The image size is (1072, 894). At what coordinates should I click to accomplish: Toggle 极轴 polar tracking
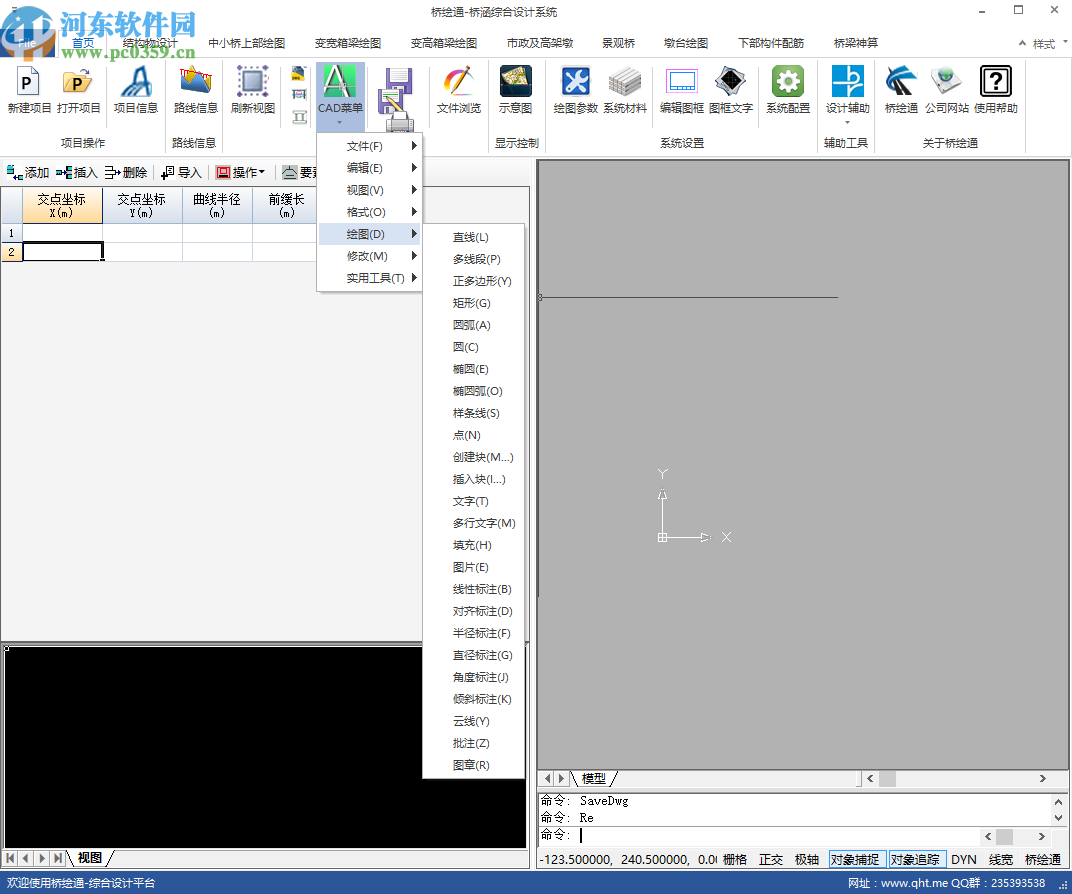[807, 860]
